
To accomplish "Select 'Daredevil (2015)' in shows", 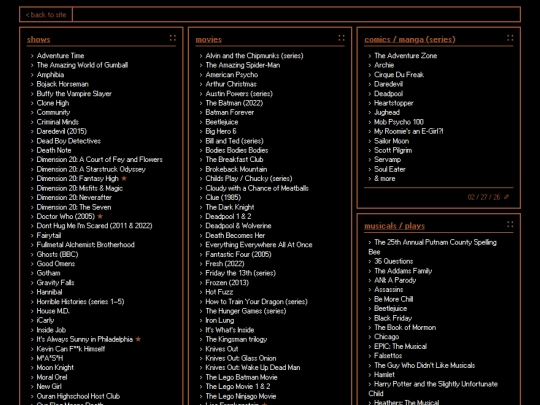I will [x=62, y=131].
